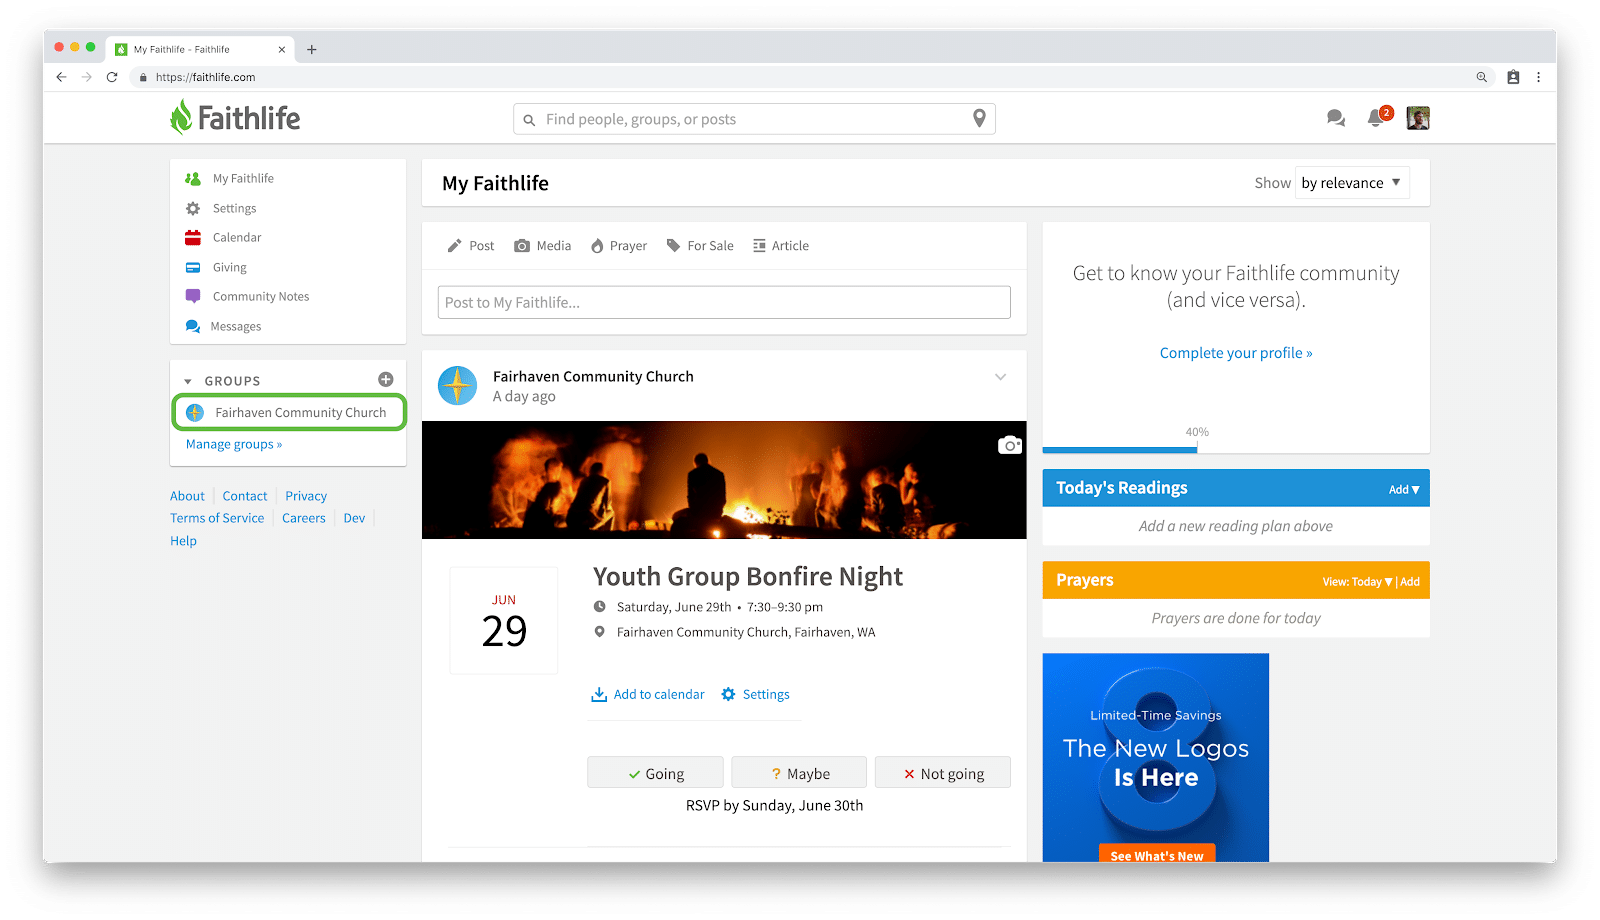This screenshot has height=920, width=1600.
Task: Open the bonfire event cover photo
Action: 724,480
